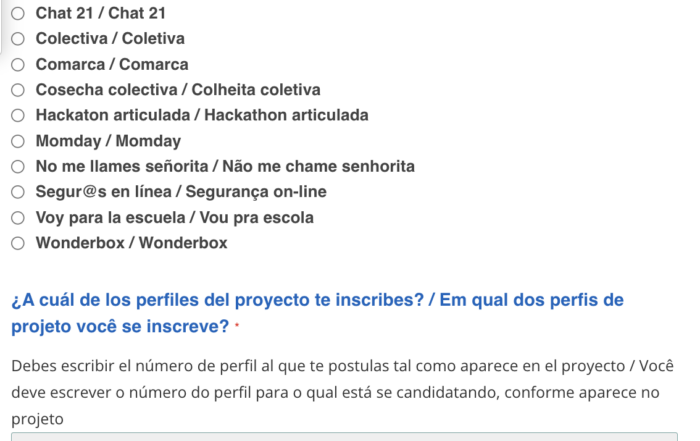
Task: Click the Colheita coletiva label text
Action: [x=256, y=90]
